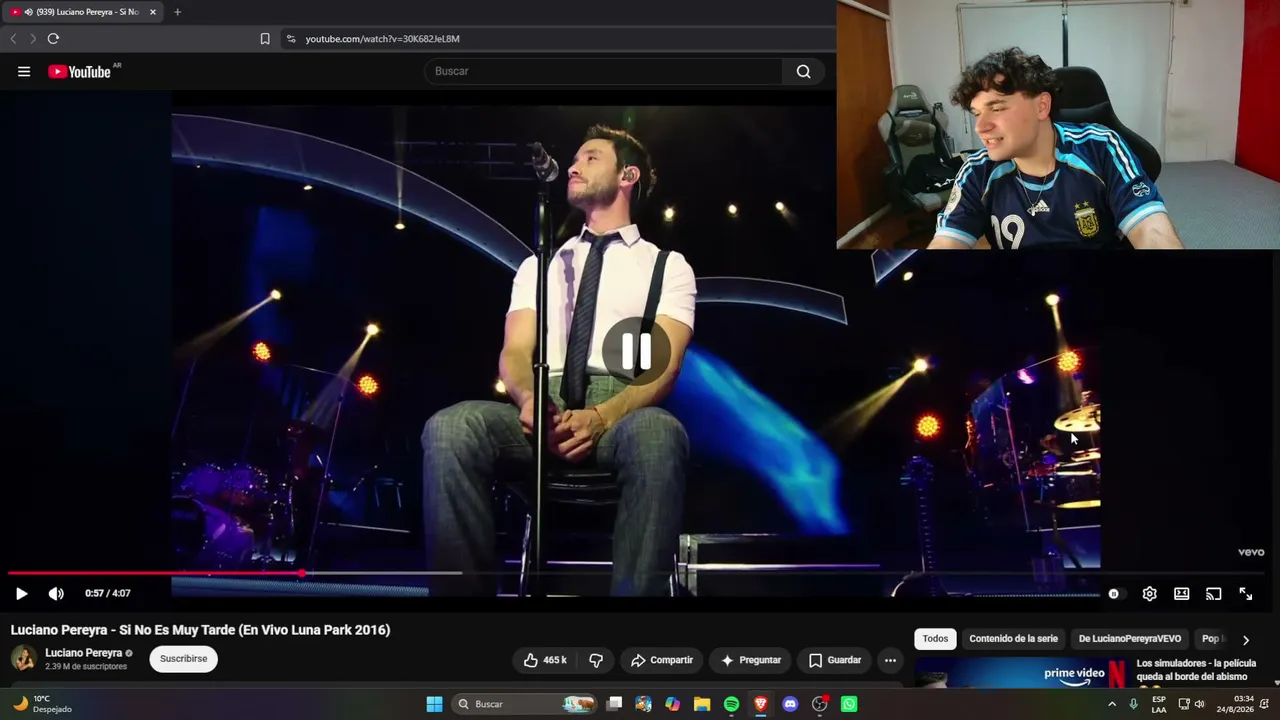Mute the video player volume
Viewport: 1280px width, 720px height.
coord(56,594)
